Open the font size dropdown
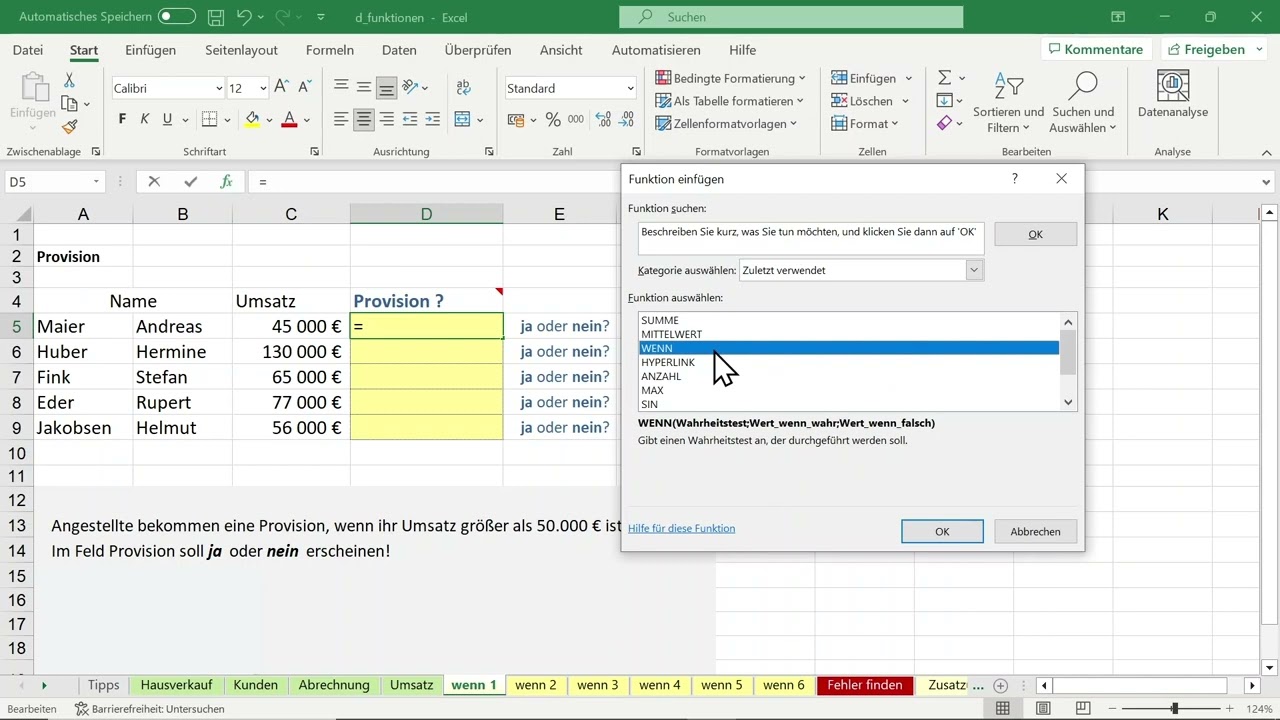The height and width of the screenshot is (720, 1280). tap(262, 89)
